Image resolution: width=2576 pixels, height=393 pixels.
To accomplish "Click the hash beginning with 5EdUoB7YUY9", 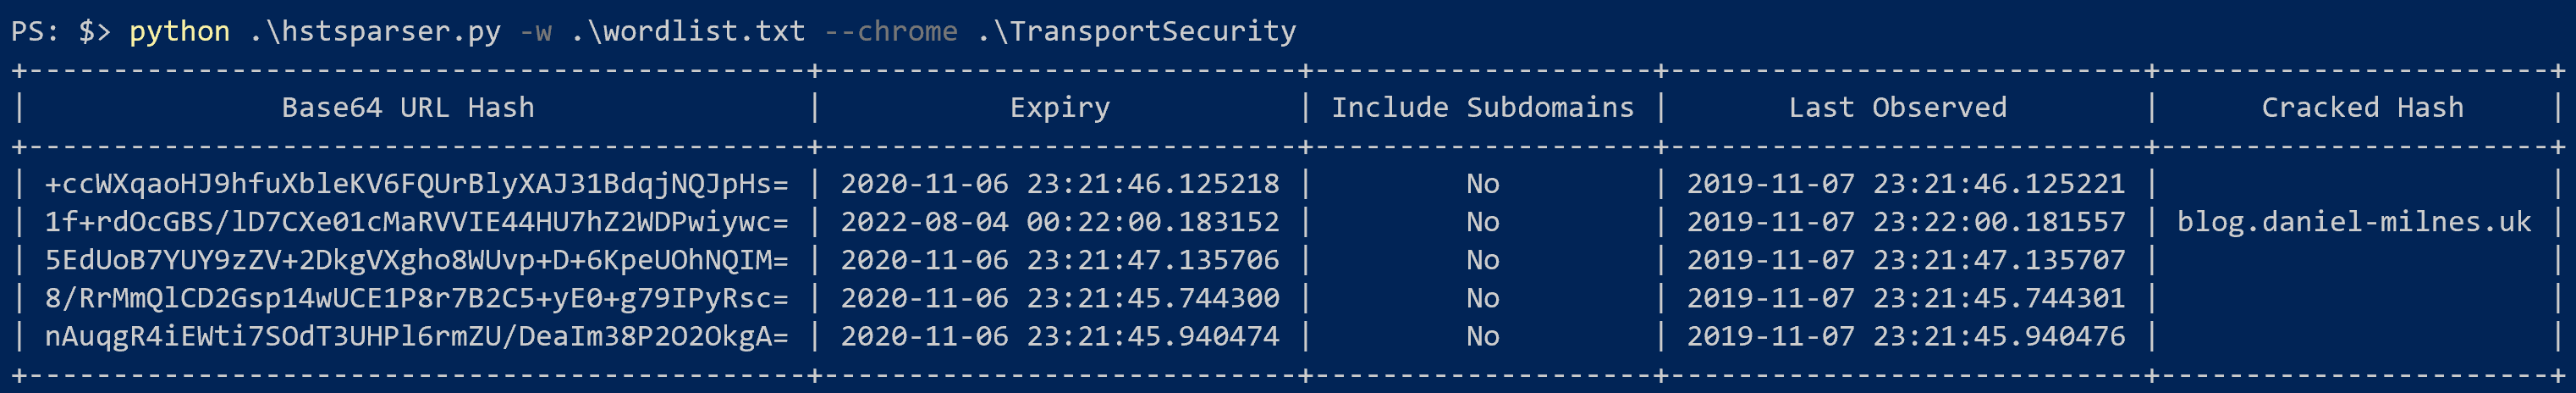I will [416, 259].
